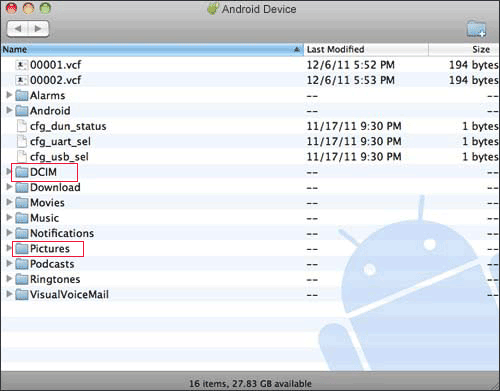Click the 00001.vcf contact file icon

(x=21, y=65)
